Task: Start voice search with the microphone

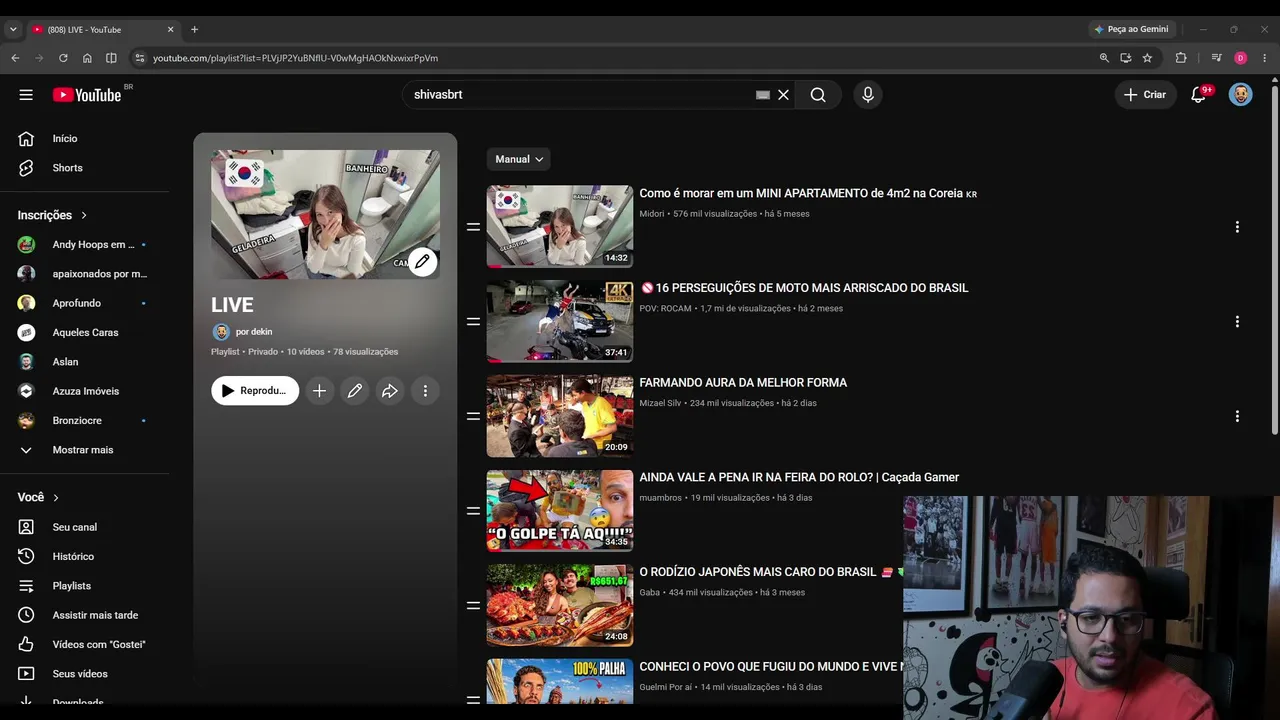Action: (x=868, y=95)
